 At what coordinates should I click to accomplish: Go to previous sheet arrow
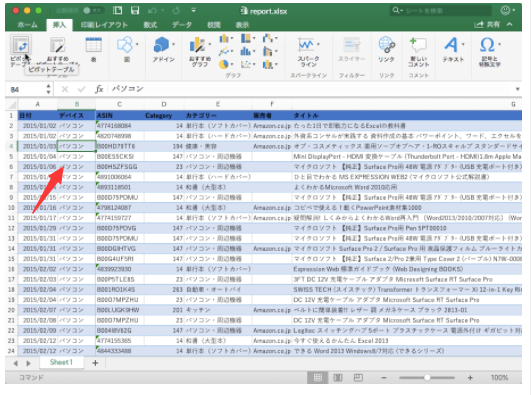[x=16, y=363]
